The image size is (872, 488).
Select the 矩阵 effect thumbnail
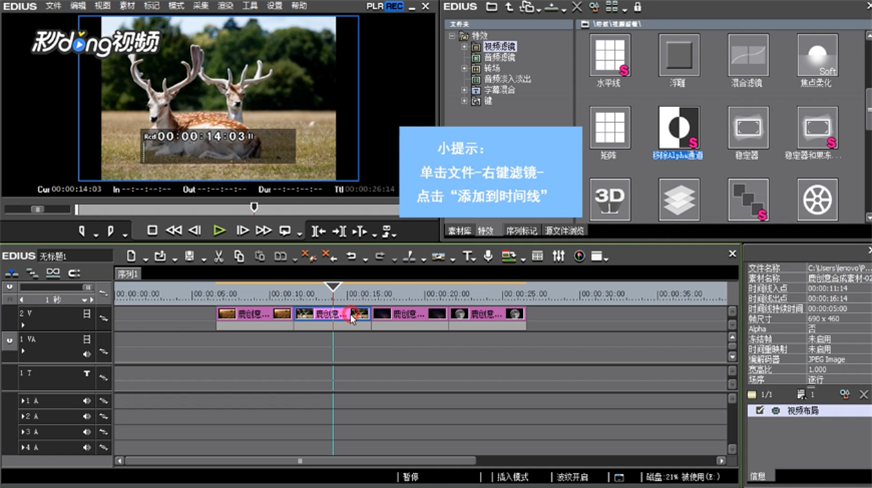coord(610,127)
